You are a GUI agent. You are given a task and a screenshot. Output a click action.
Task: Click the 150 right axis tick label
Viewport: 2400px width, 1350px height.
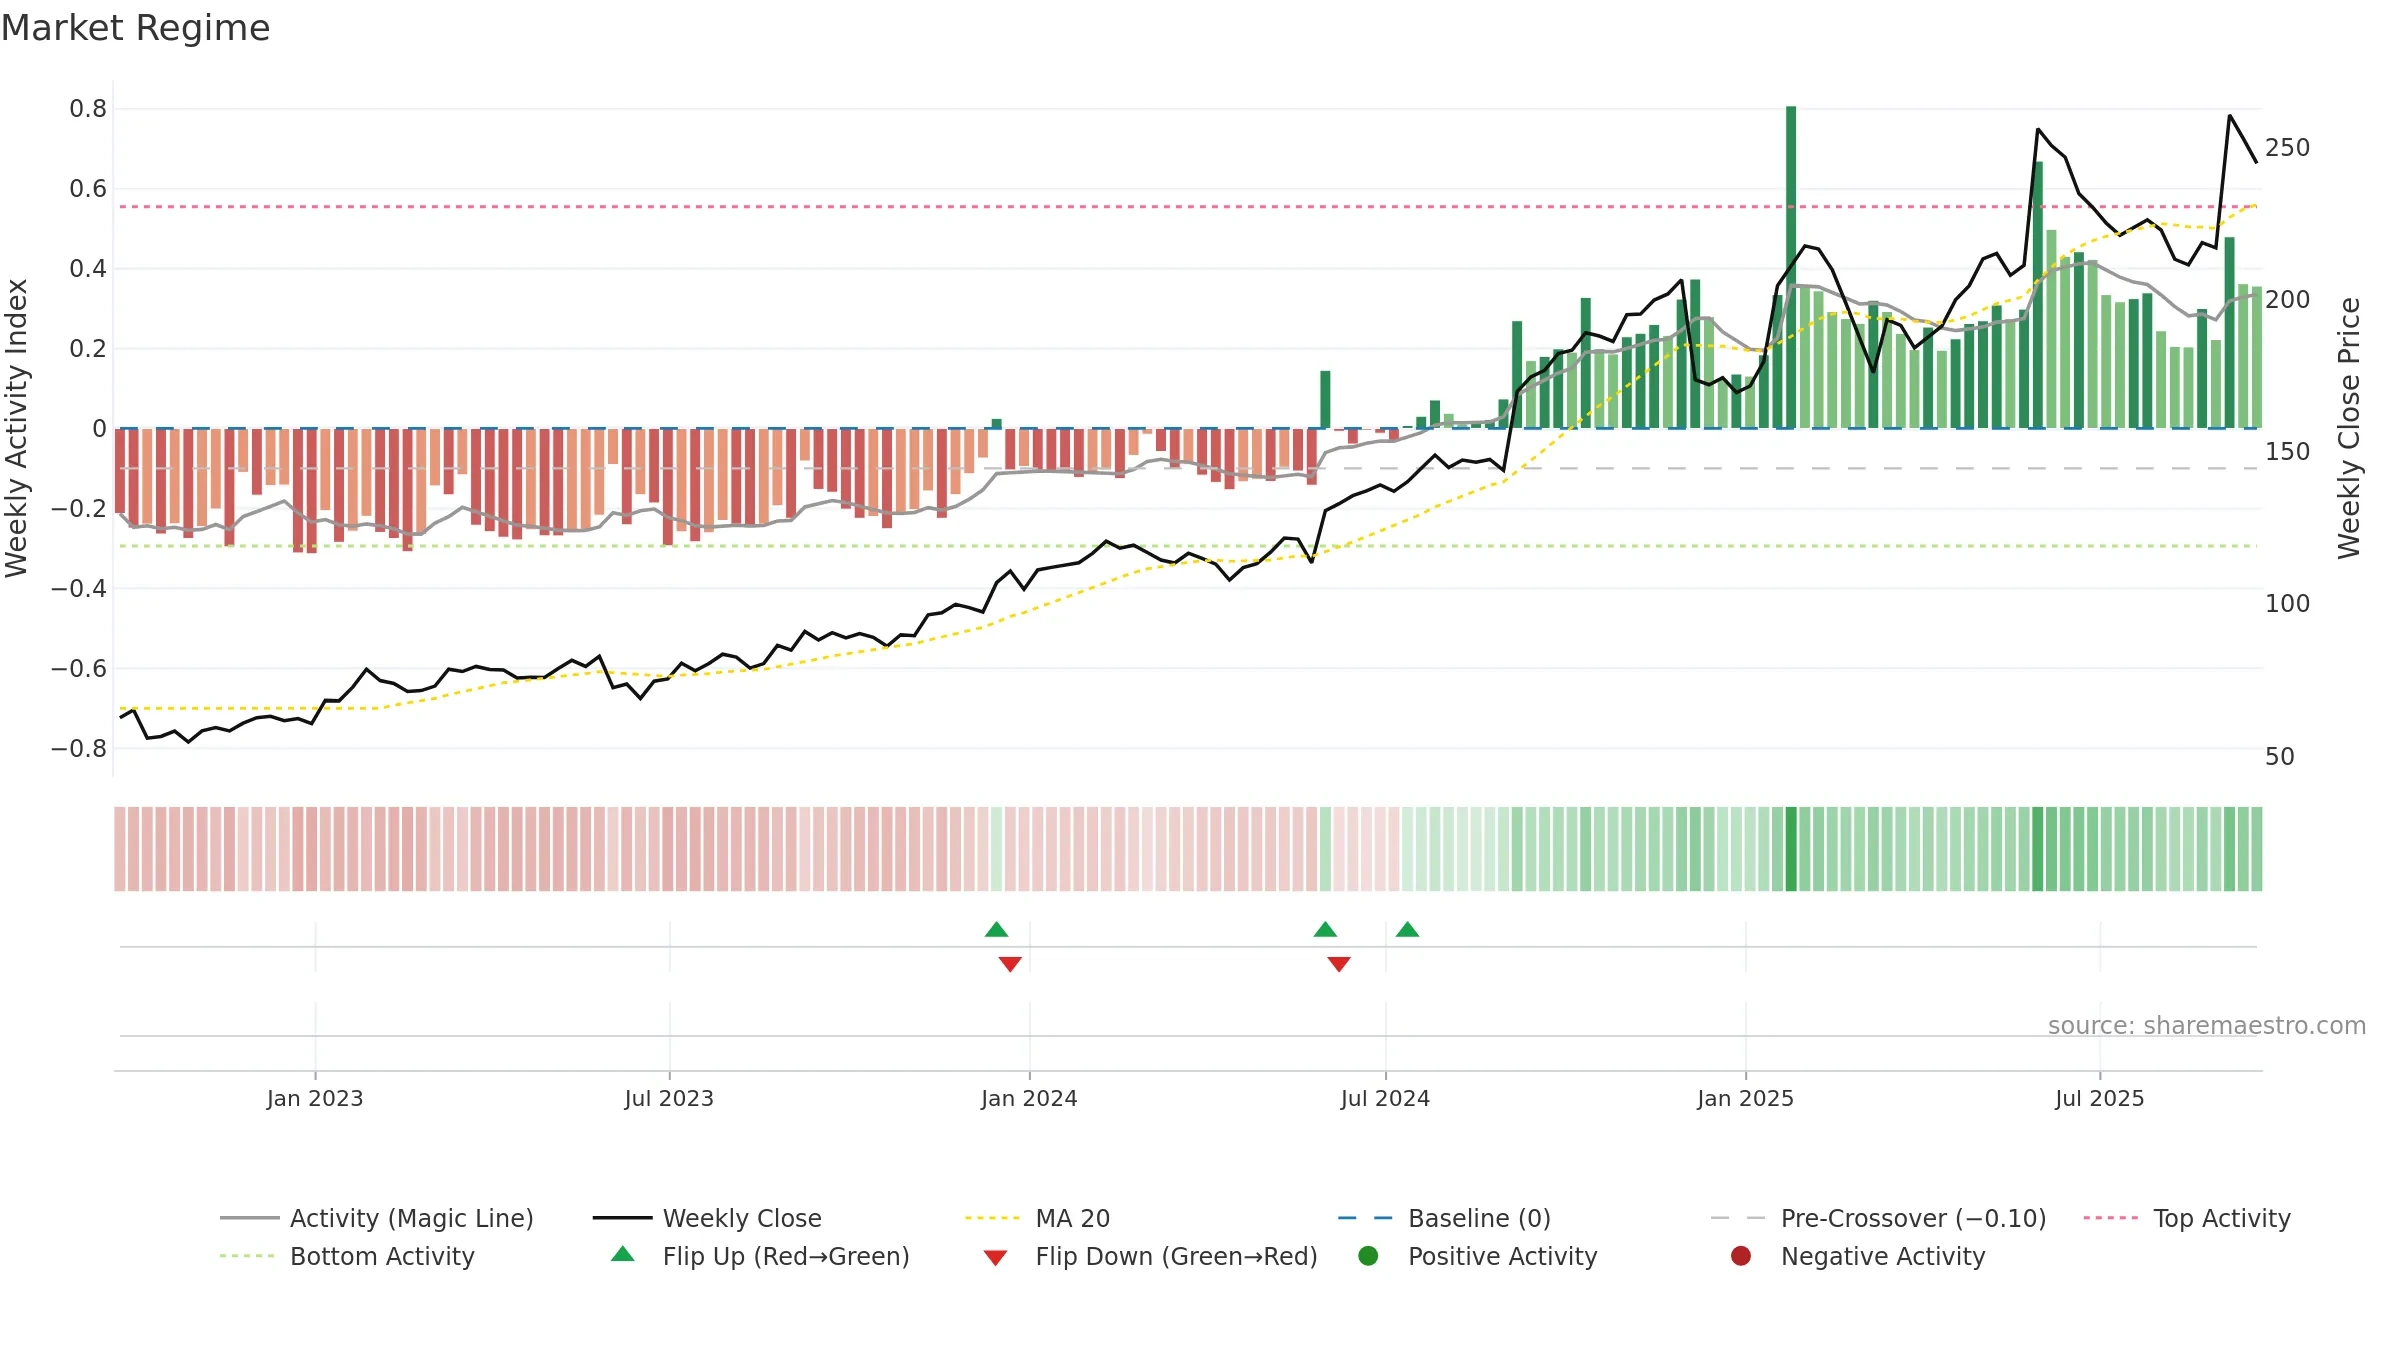coord(2287,452)
